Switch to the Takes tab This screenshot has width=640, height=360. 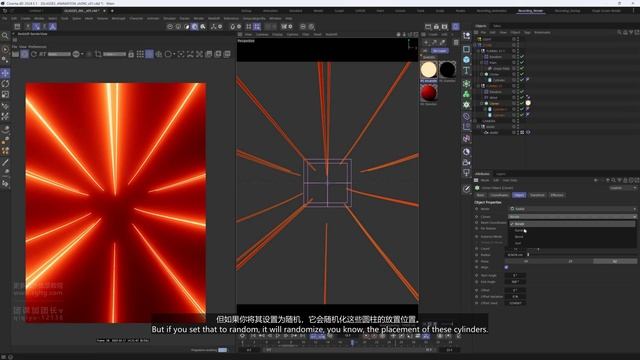pos(497,26)
